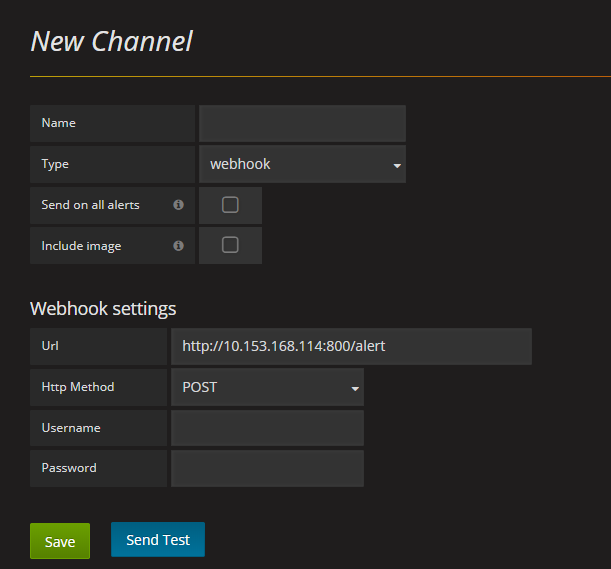Click the Username label
Viewport: 611px width, 569px height.
(71, 428)
